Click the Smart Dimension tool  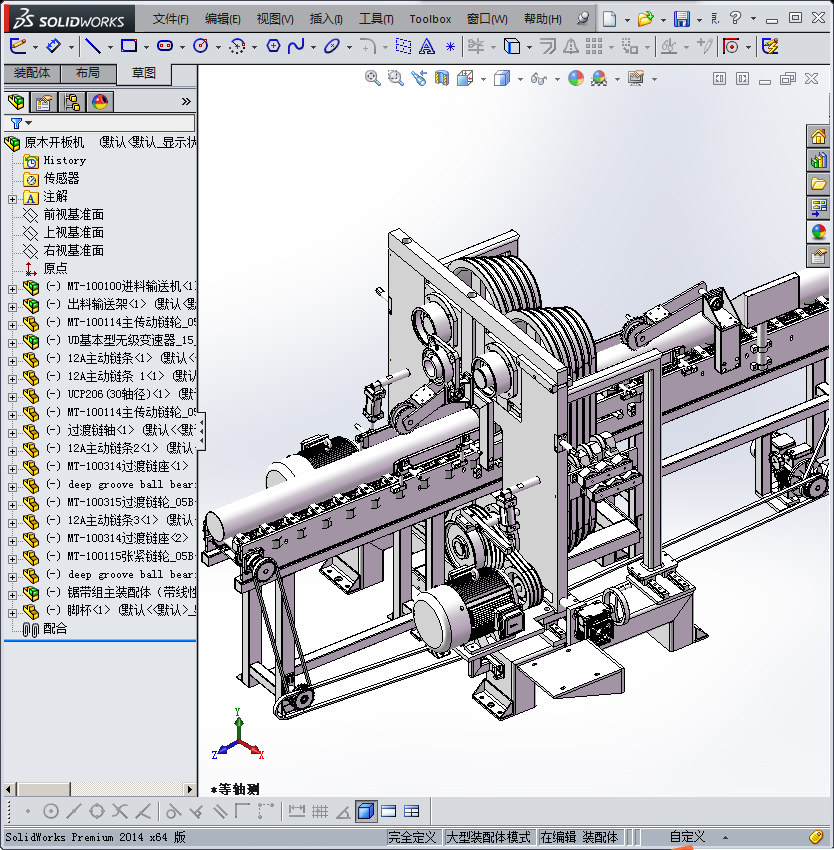53,47
